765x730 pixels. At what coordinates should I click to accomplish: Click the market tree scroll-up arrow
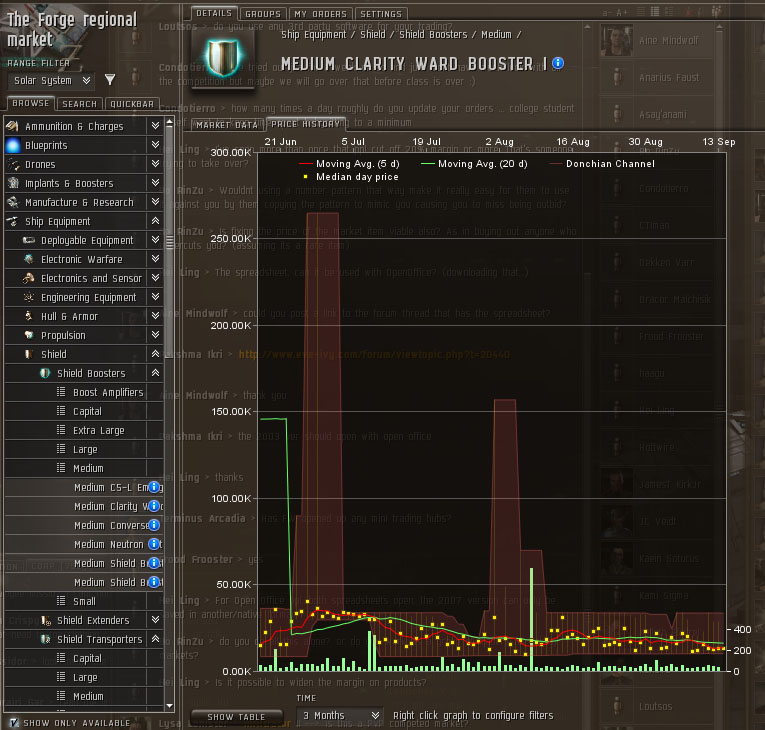pos(169,121)
